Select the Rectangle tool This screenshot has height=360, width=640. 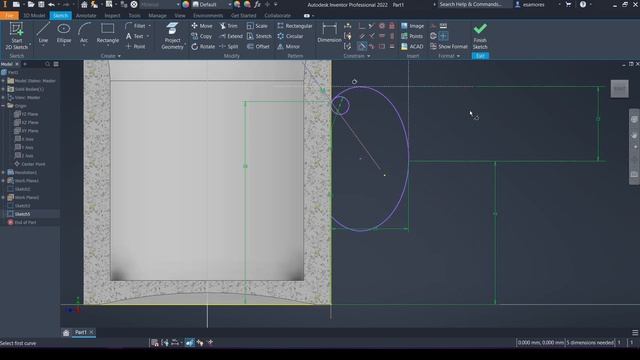click(x=108, y=33)
